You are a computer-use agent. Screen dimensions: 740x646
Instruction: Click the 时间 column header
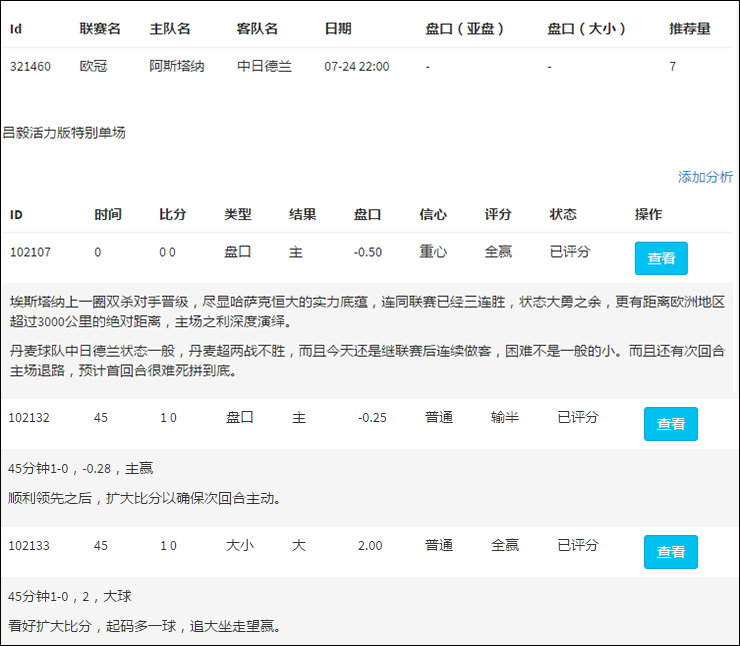[108, 215]
